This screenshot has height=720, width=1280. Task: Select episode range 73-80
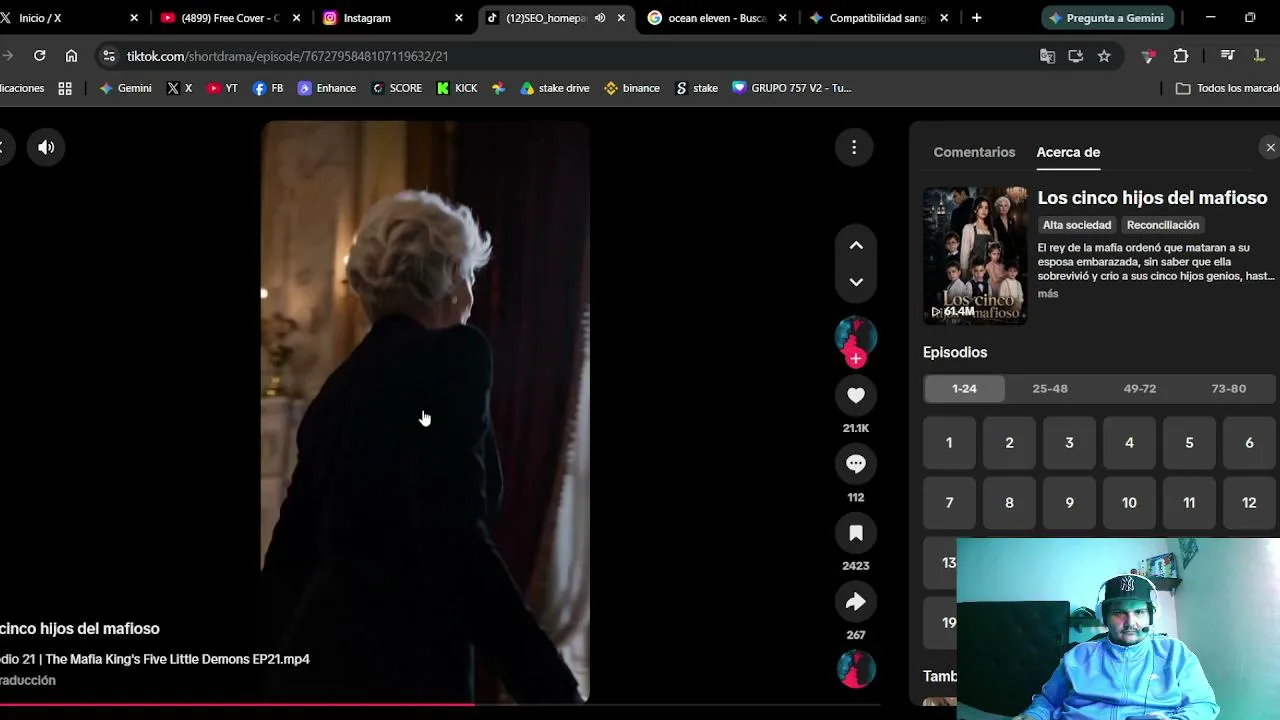pos(1229,388)
